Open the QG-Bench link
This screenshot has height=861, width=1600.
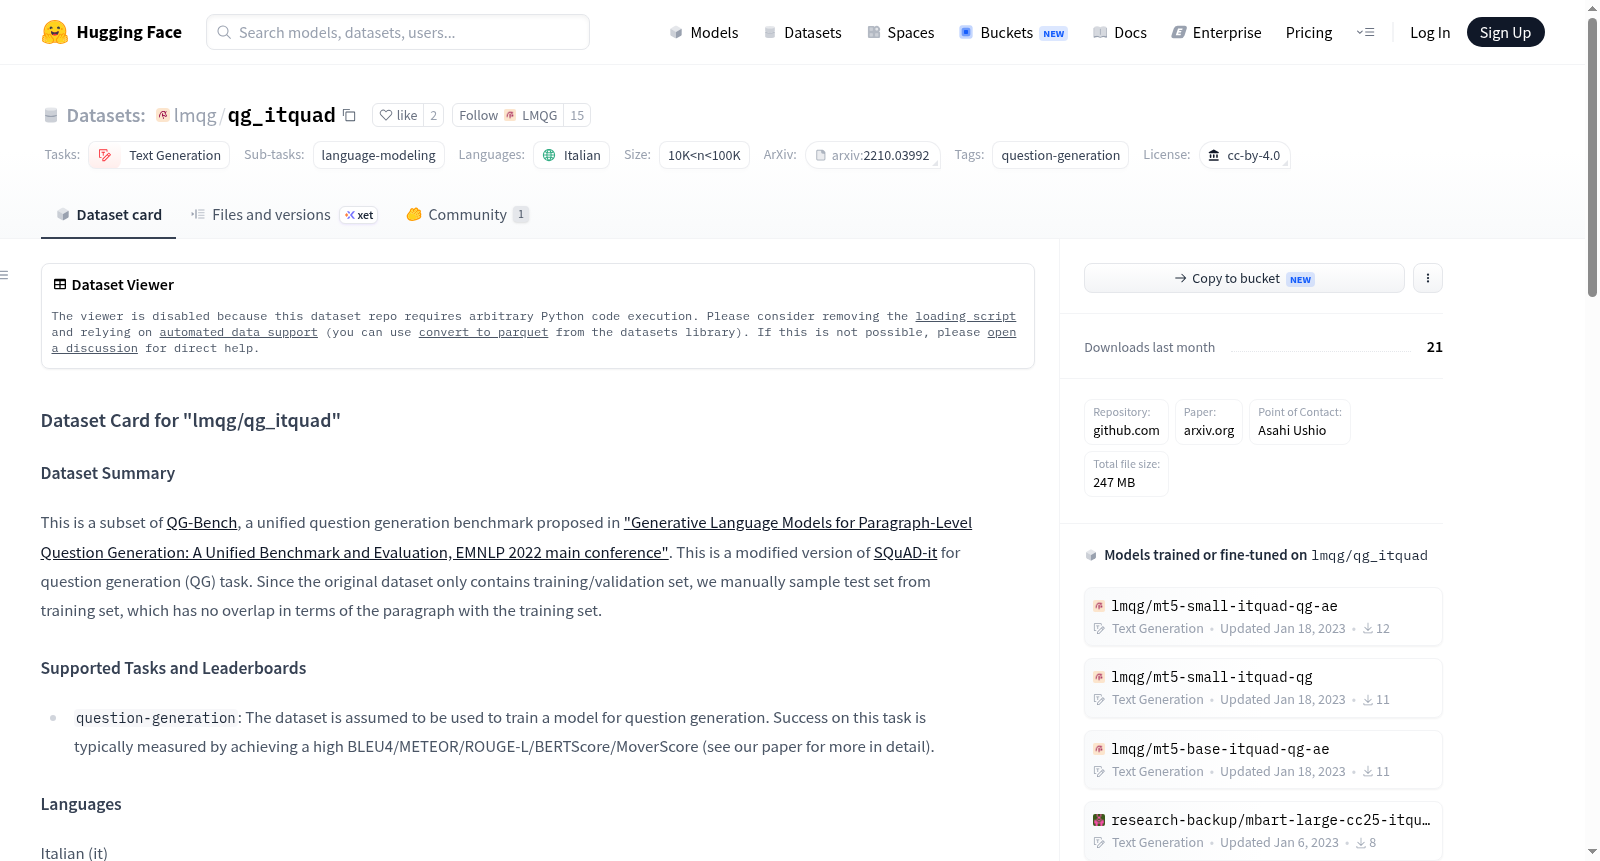[202, 522]
